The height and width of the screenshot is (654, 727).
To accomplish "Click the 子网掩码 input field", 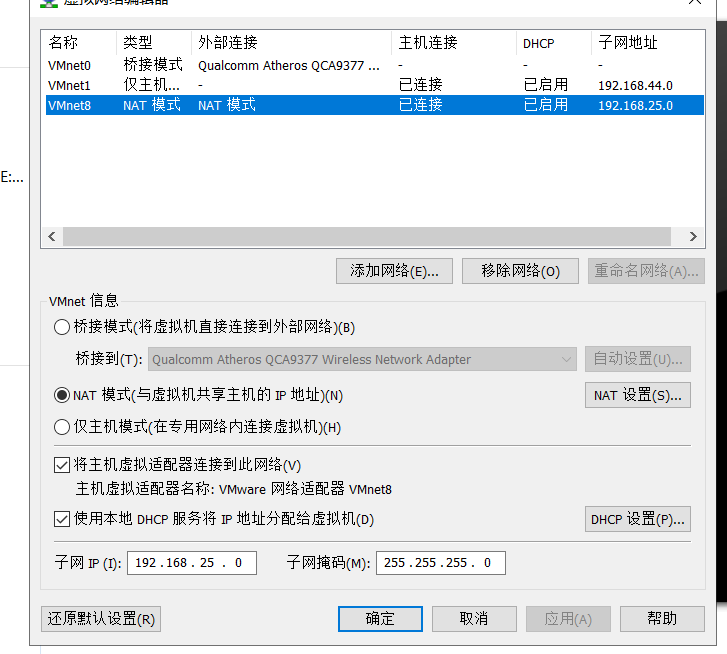I will tap(441, 563).
